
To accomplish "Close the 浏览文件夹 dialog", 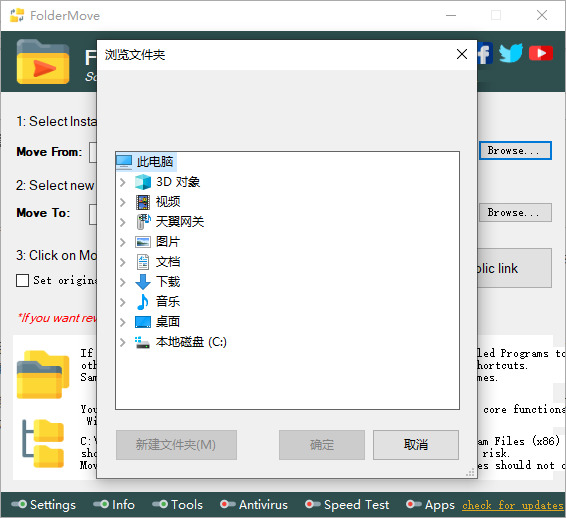I will point(462,55).
